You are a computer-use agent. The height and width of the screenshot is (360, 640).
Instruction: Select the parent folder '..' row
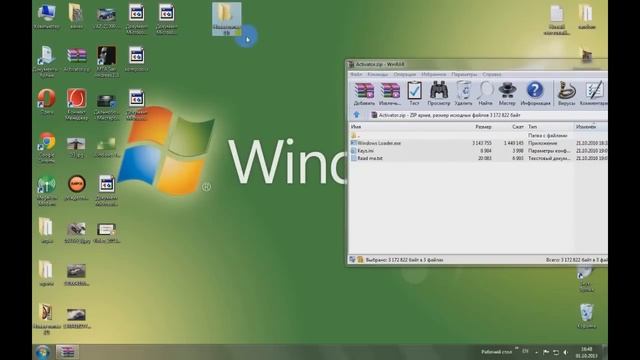(x=478, y=136)
